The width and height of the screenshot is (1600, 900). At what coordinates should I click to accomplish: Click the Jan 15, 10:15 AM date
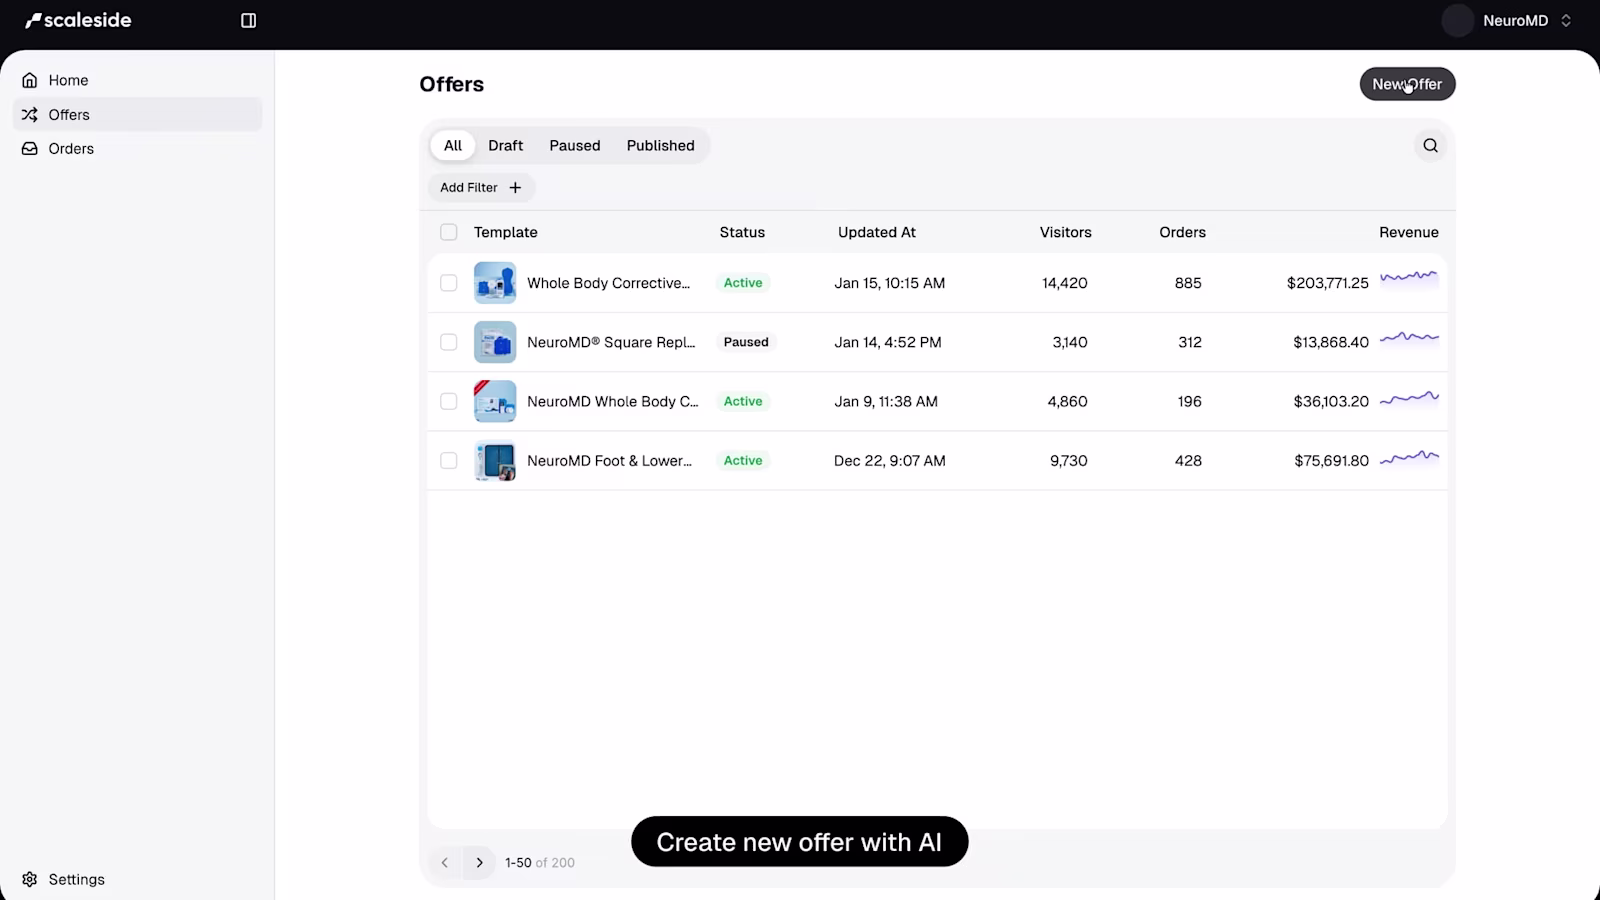click(890, 283)
